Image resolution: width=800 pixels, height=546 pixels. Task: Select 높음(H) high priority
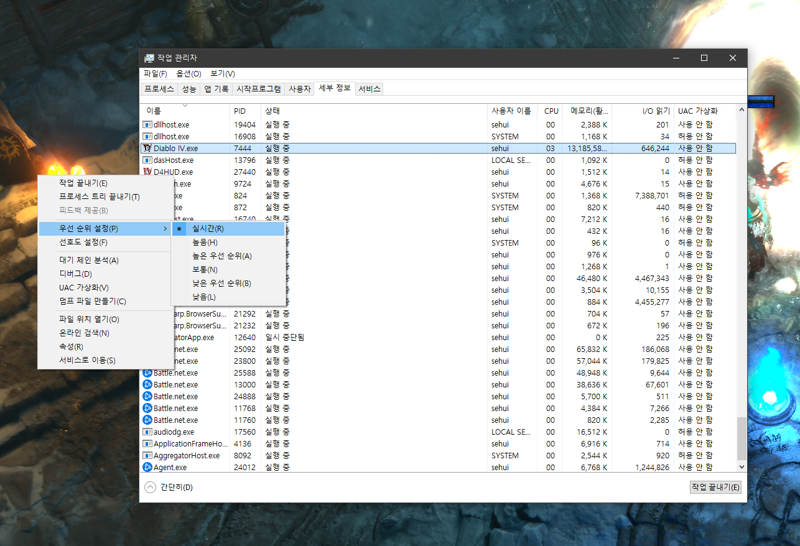[x=229, y=242]
